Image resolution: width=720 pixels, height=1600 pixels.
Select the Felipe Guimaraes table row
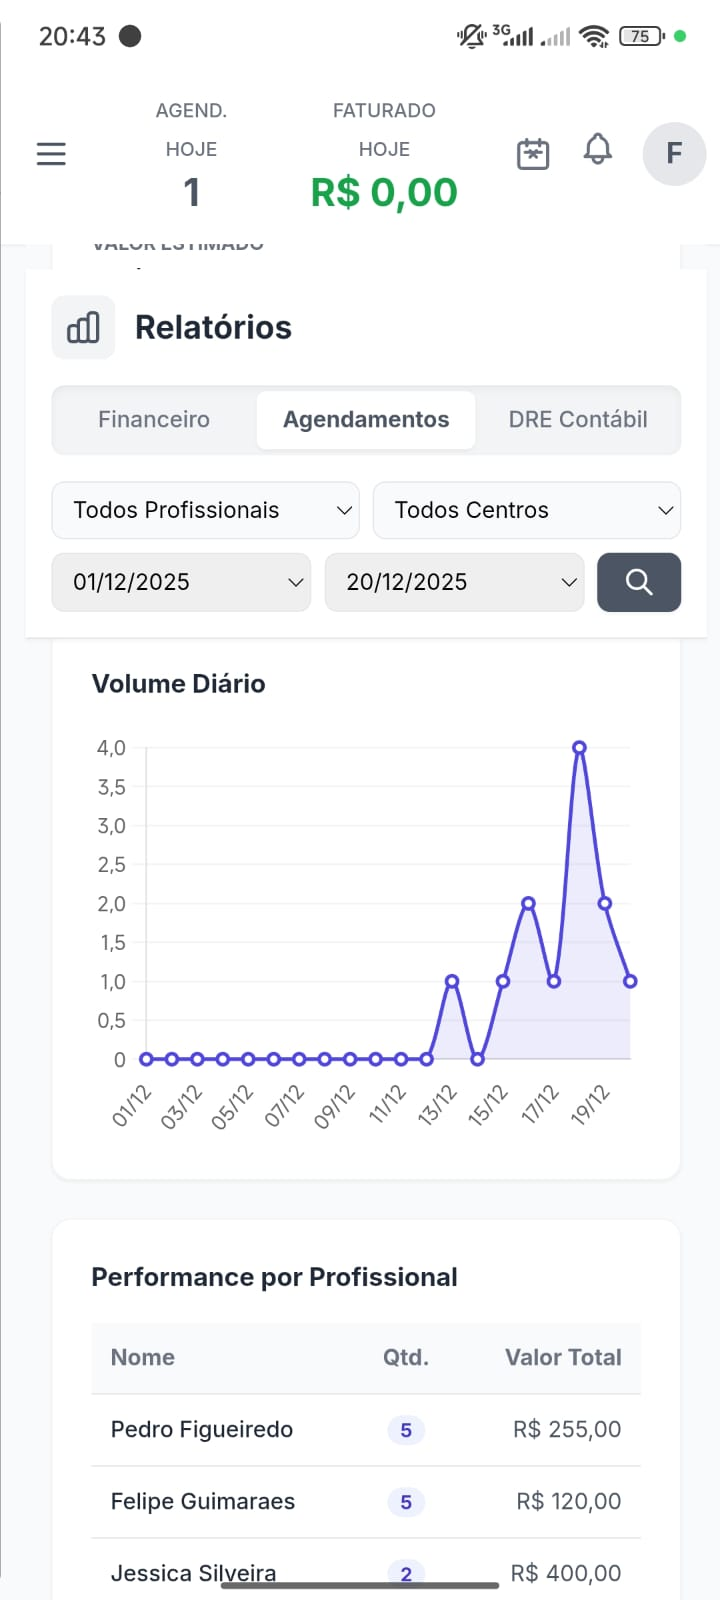point(366,1502)
